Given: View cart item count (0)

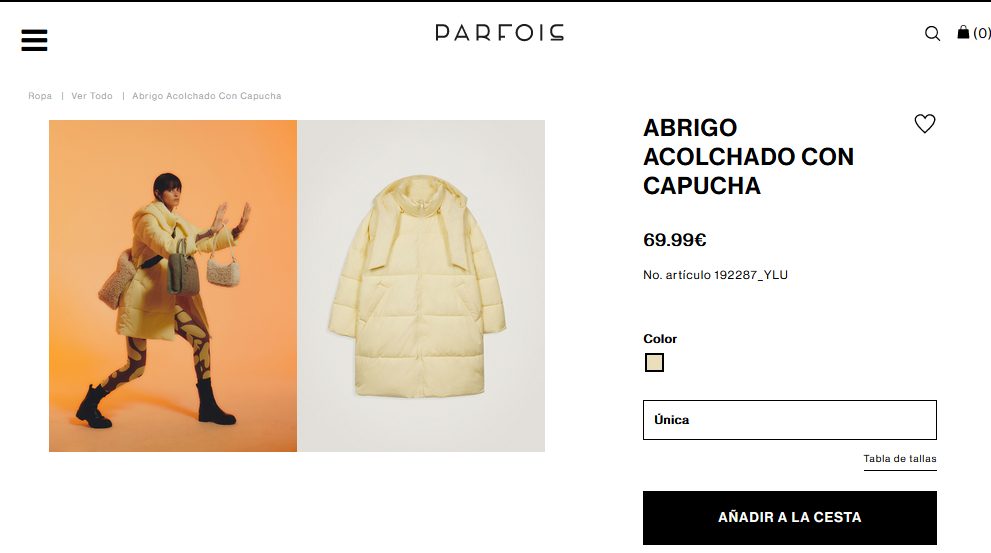Looking at the screenshot, I should click(x=982, y=33).
